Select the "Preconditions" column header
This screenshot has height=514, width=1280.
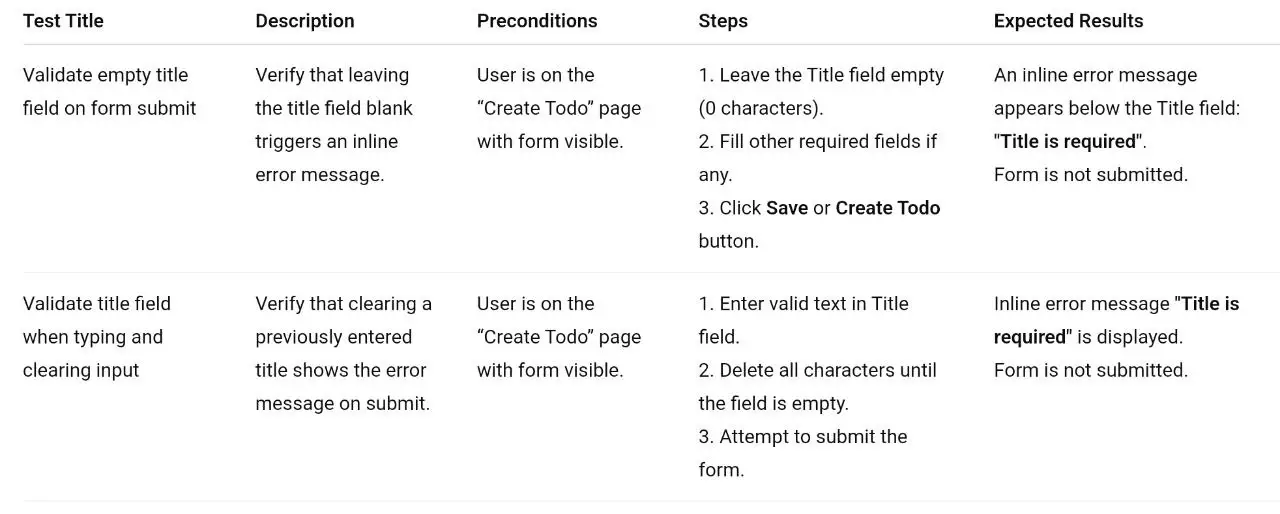537,21
